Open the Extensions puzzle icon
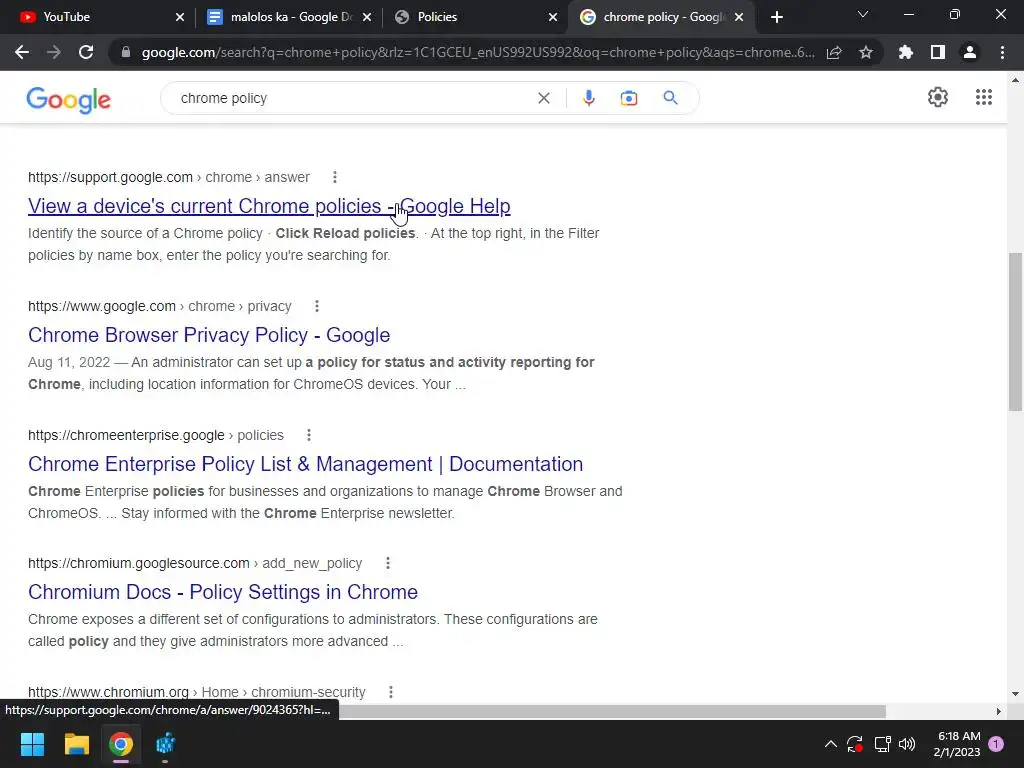 pos(906,52)
